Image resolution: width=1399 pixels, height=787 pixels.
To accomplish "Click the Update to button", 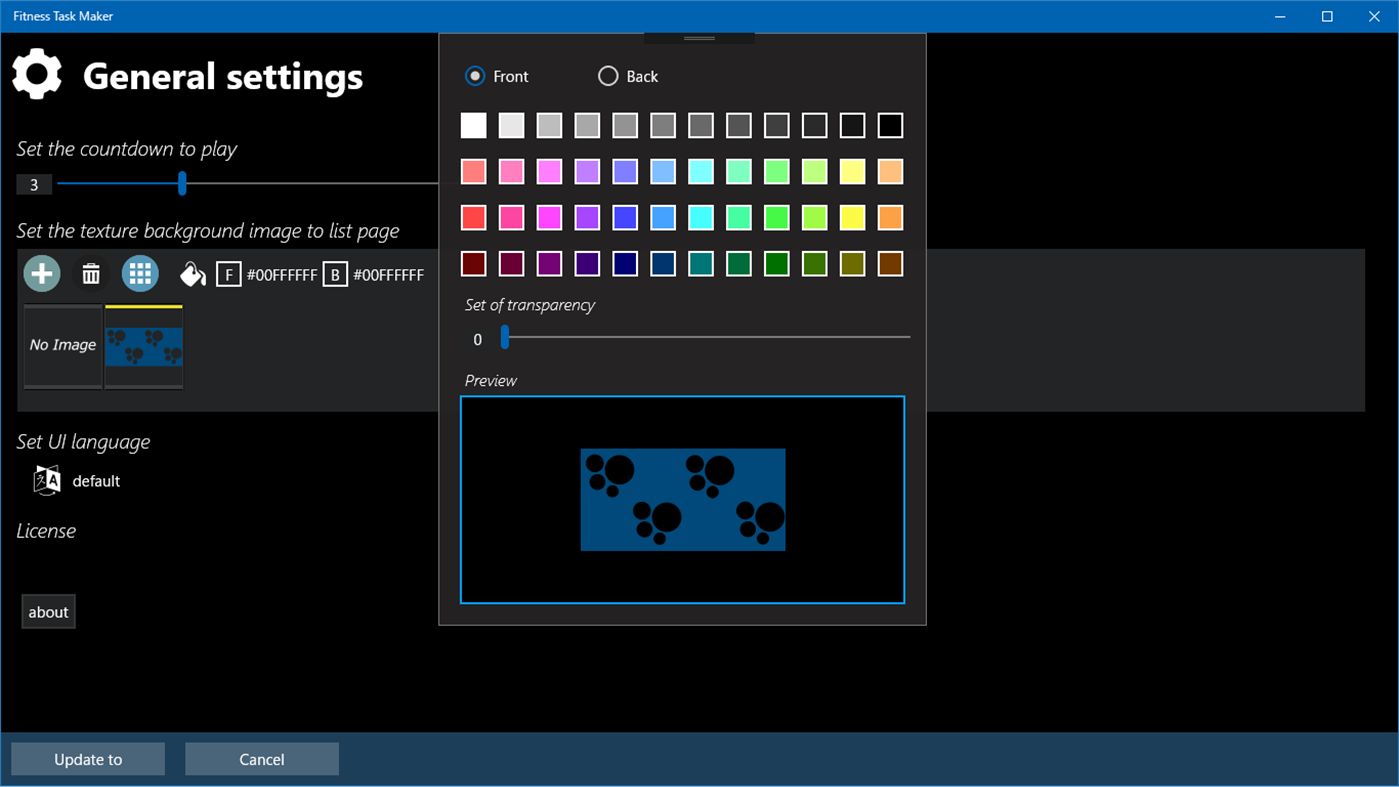I will [88, 759].
